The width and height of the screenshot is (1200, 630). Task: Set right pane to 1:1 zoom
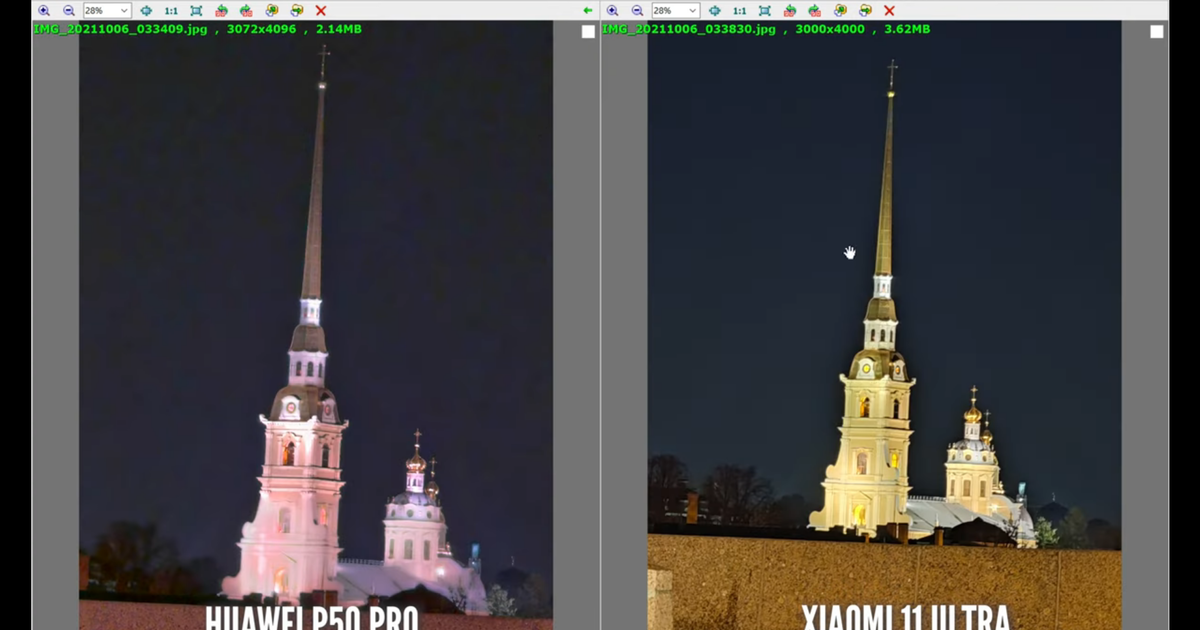pos(739,10)
